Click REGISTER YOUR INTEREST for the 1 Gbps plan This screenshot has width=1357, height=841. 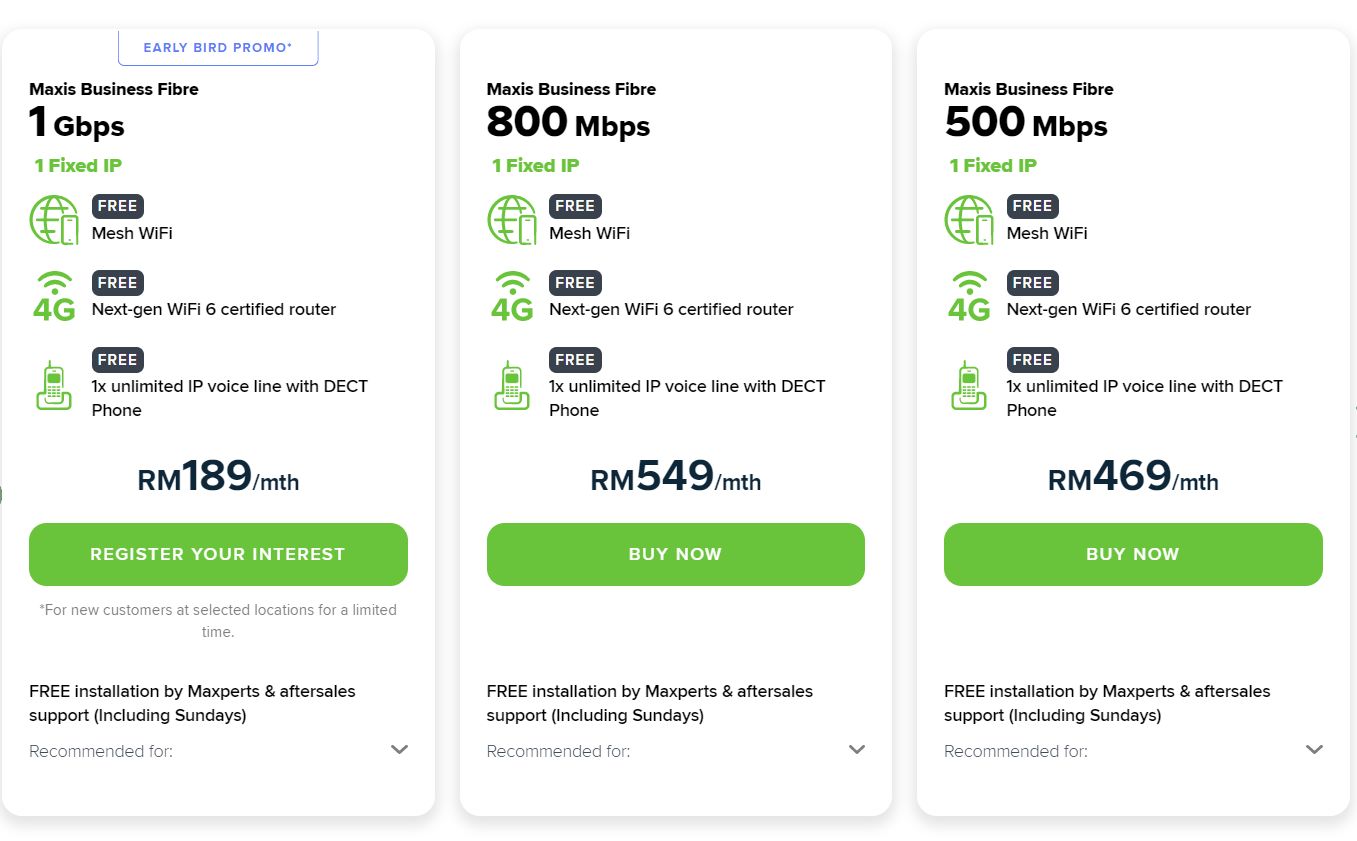point(218,554)
